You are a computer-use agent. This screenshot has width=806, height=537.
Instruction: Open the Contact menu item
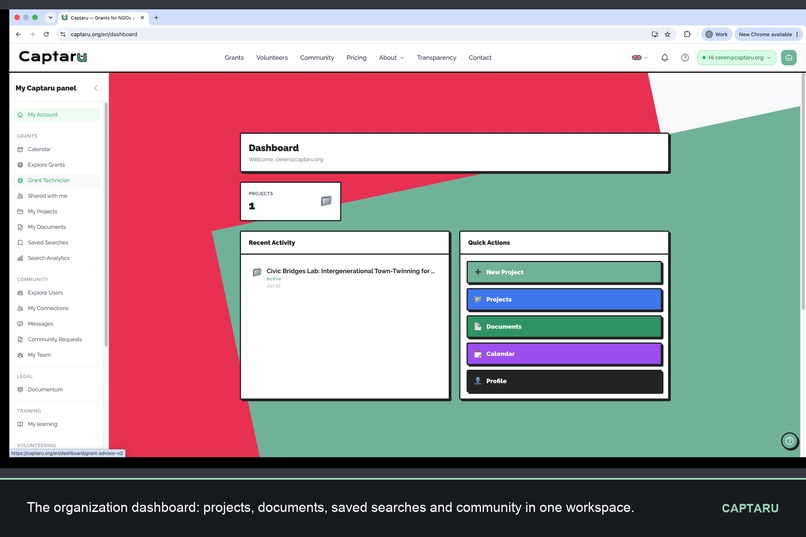coord(480,58)
